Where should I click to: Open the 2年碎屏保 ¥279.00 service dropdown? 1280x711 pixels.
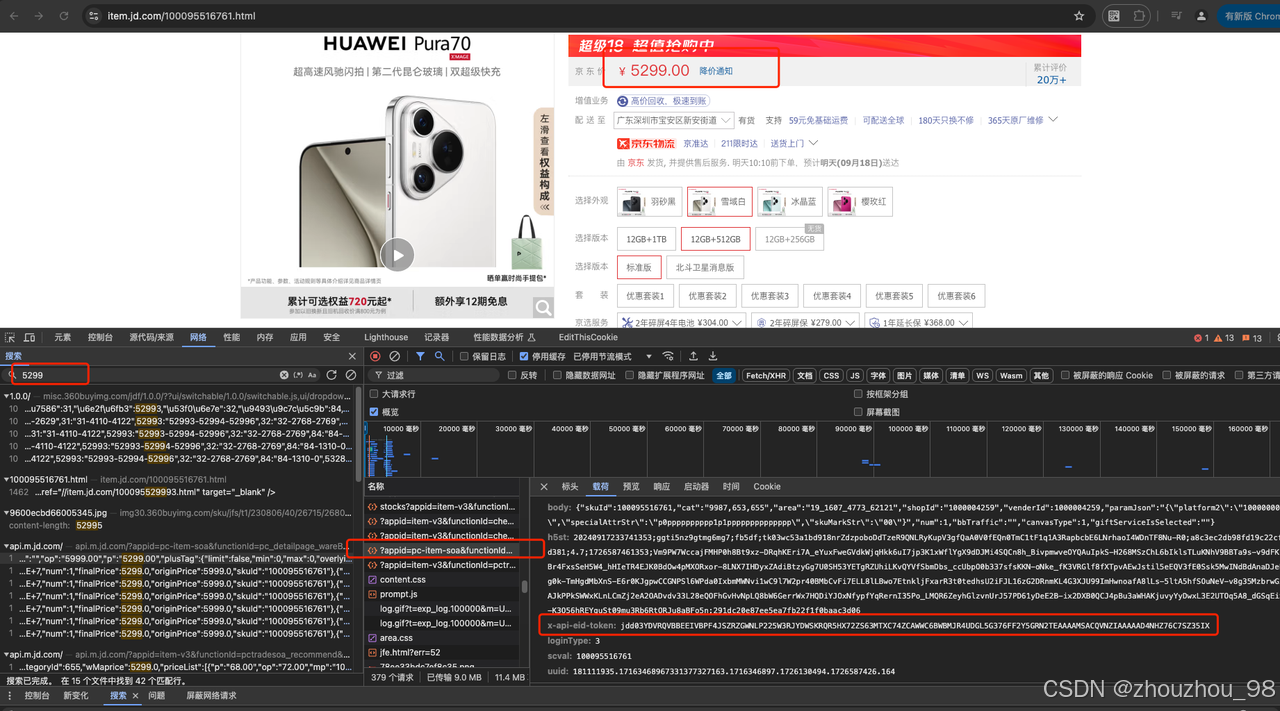804,323
